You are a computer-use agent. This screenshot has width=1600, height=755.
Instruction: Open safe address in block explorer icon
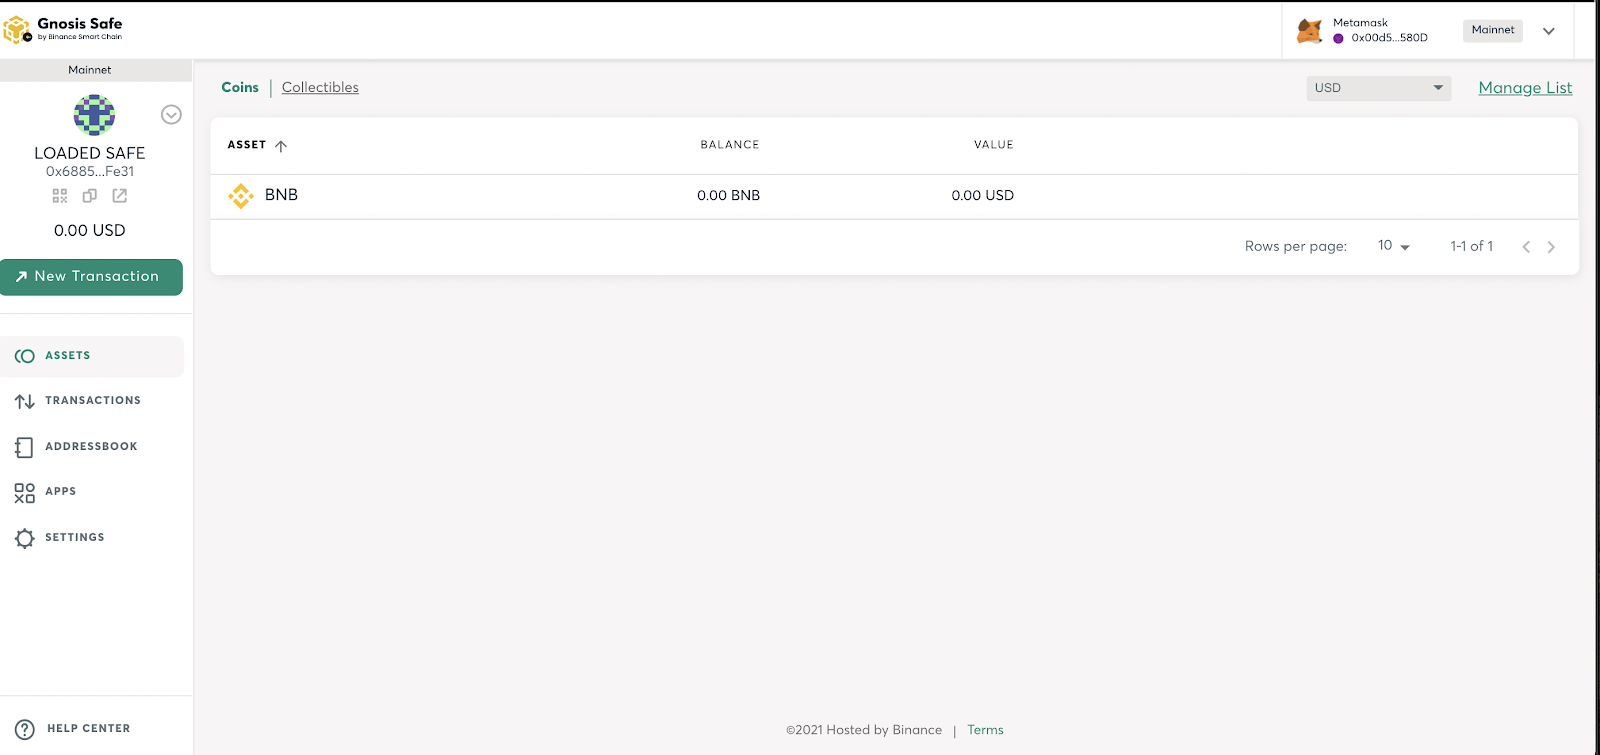120,196
